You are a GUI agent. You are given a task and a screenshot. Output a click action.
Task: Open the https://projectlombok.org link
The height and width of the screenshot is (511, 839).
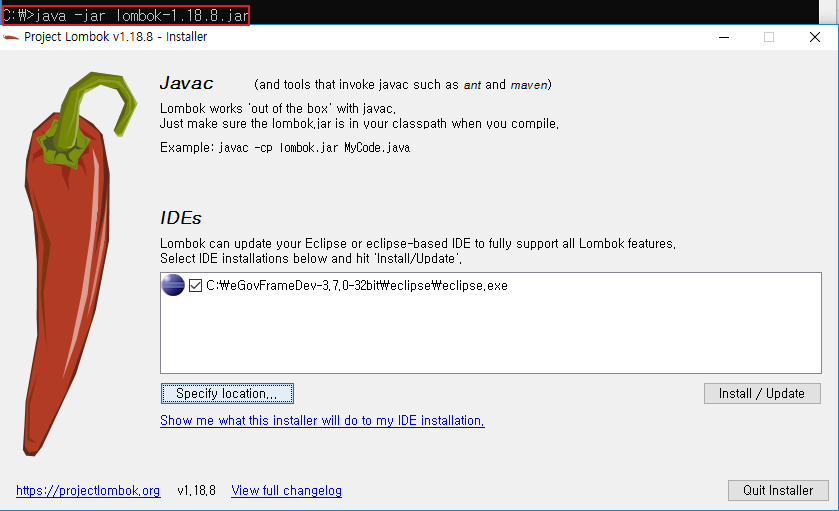(88, 490)
